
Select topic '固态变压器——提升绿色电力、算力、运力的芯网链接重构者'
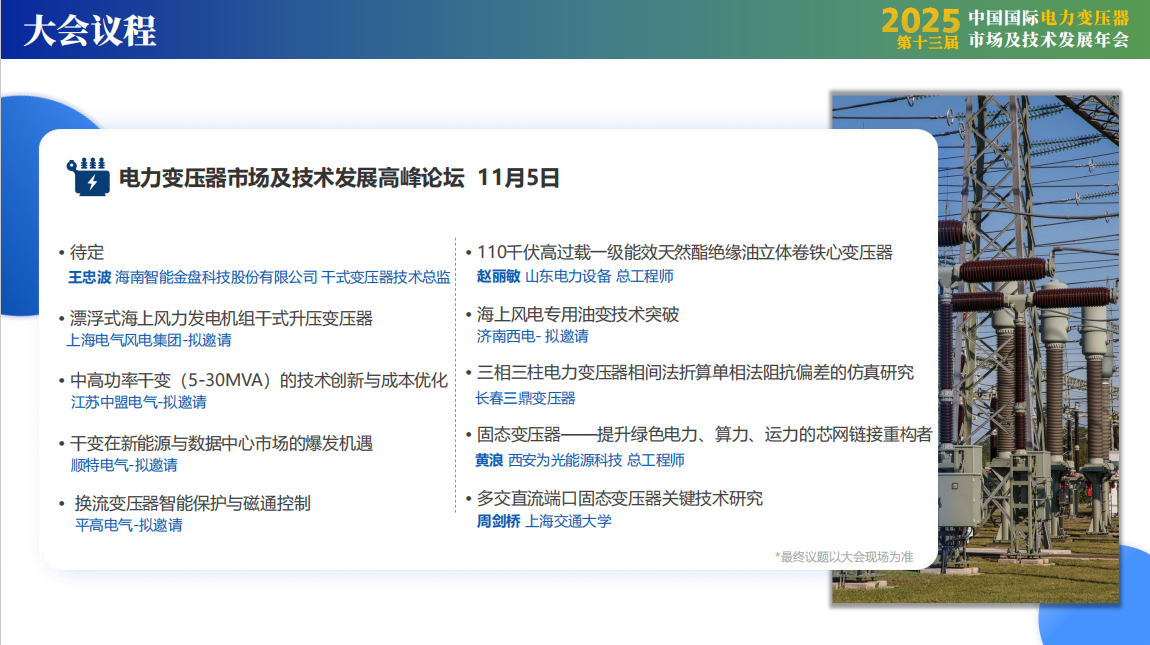click(x=704, y=434)
